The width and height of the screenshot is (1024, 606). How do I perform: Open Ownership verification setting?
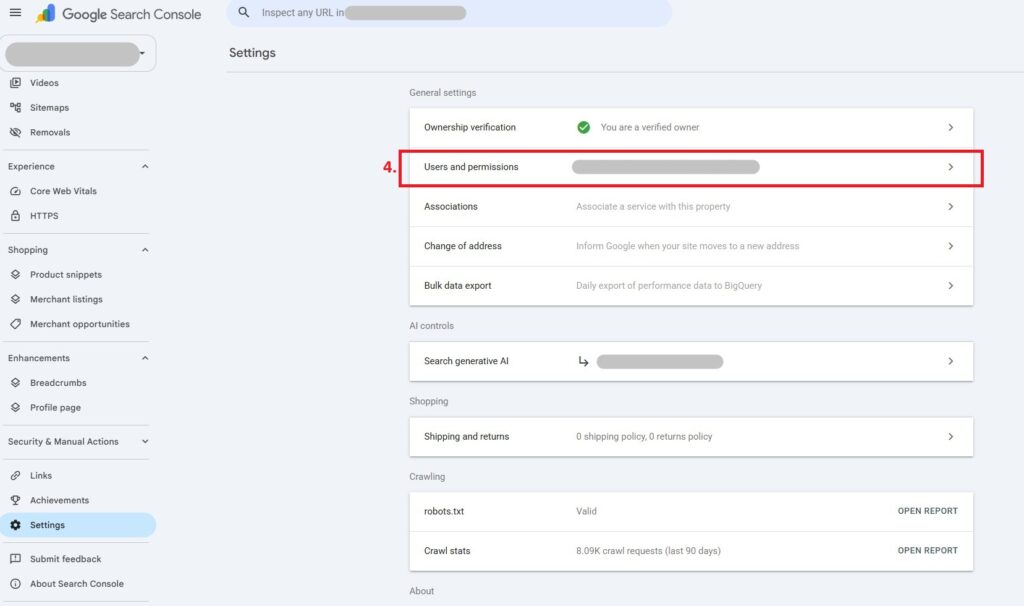[691, 127]
